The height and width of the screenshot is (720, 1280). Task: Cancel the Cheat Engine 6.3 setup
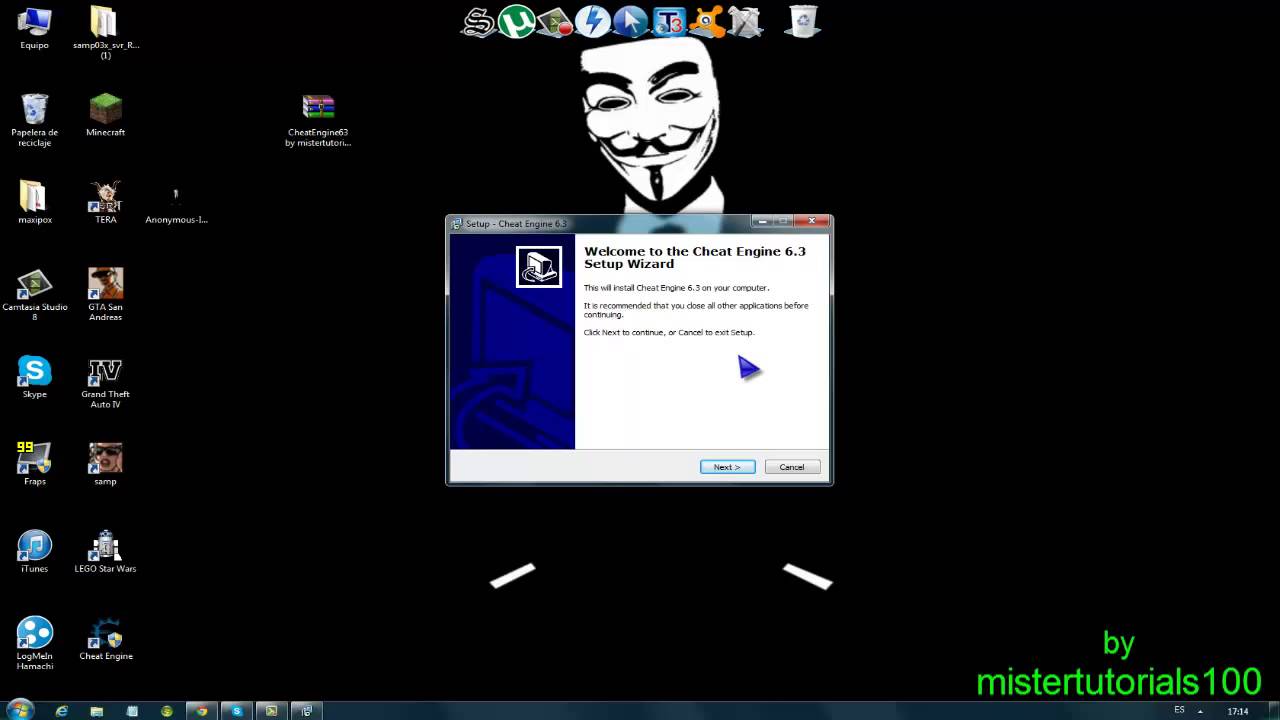tap(792, 467)
